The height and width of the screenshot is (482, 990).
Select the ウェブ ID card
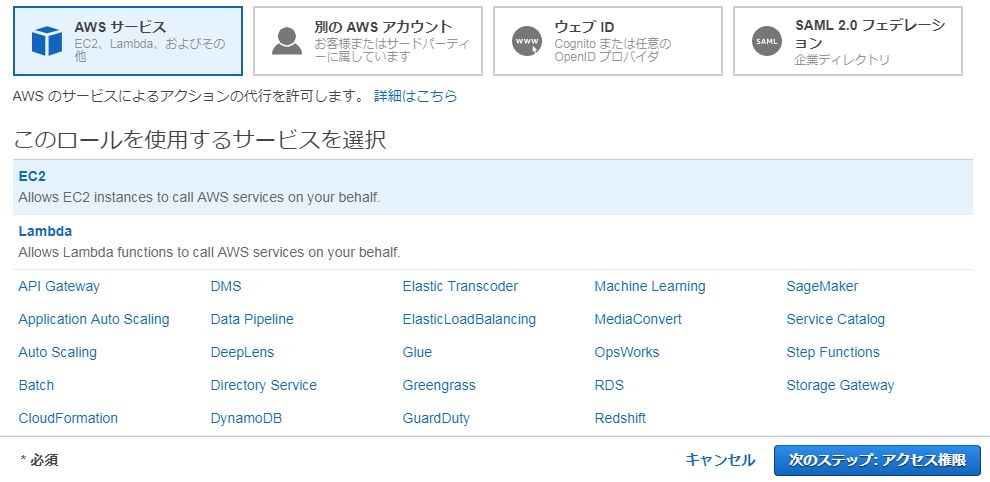point(608,41)
